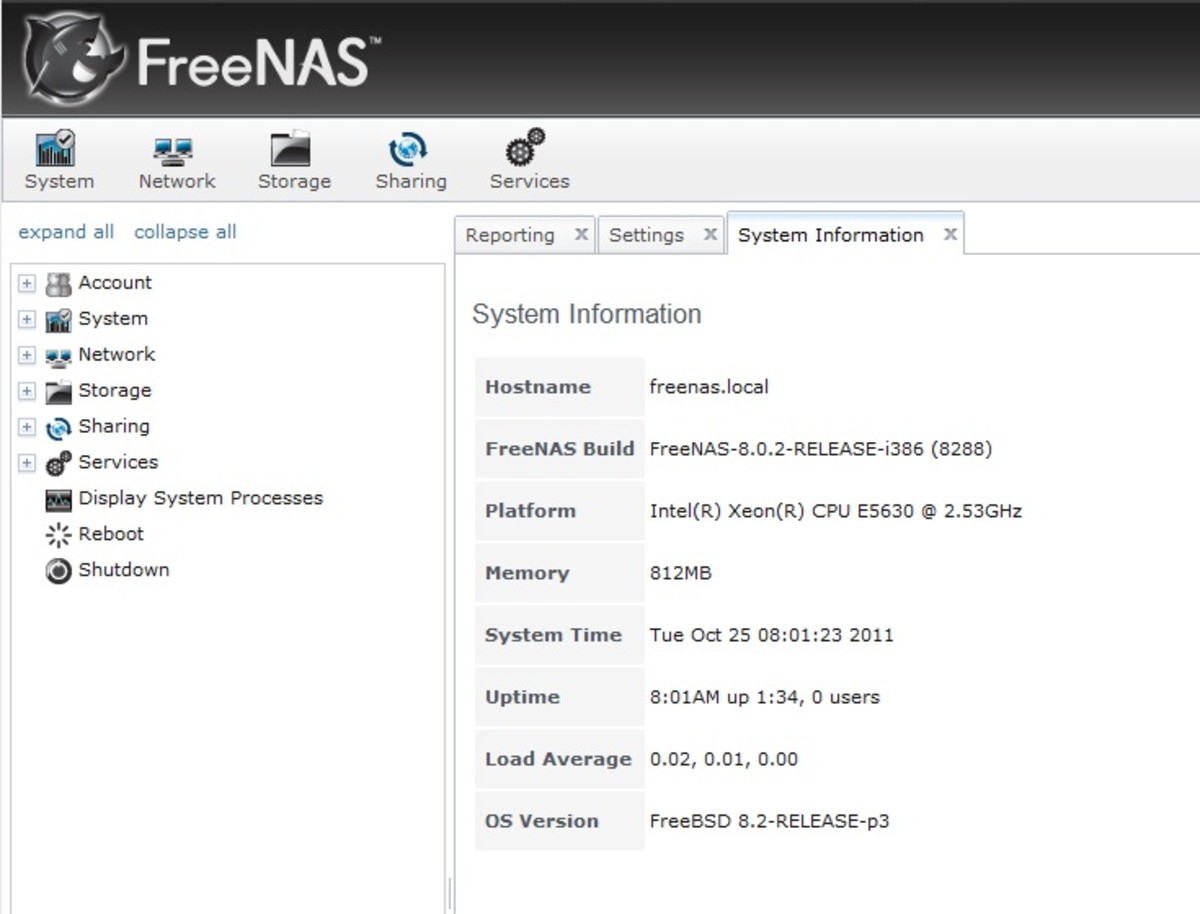Image resolution: width=1200 pixels, height=914 pixels.
Task: Close the System Information tab
Action: click(949, 233)
